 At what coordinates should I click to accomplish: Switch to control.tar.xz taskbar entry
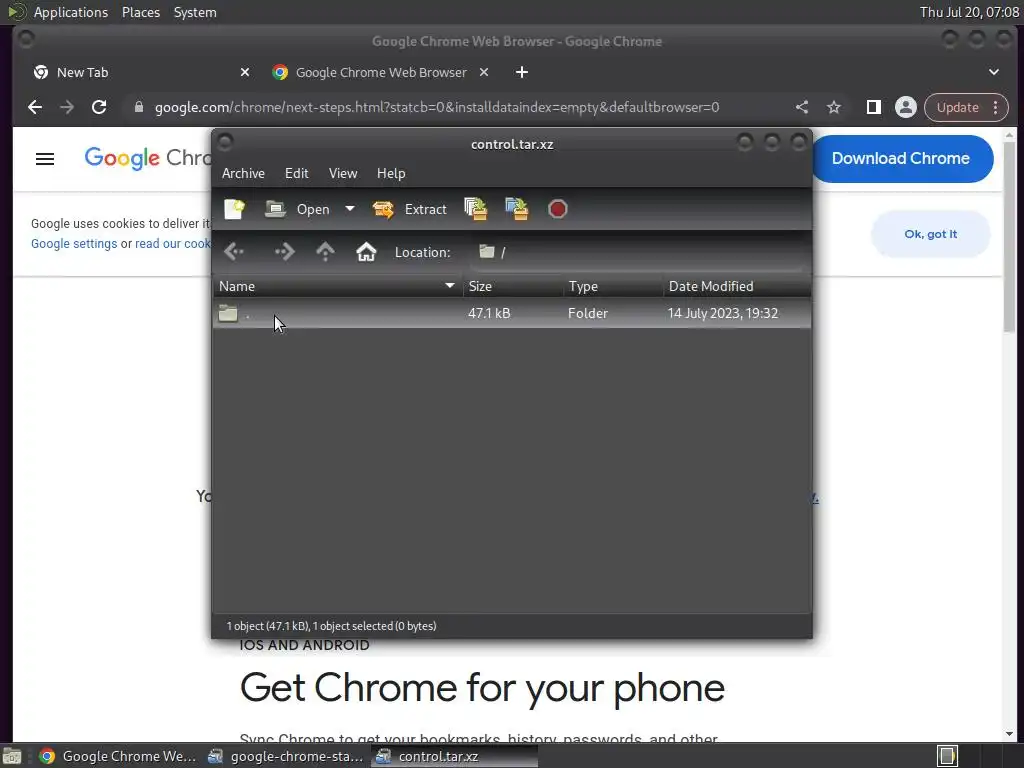(x=455, y=756)
